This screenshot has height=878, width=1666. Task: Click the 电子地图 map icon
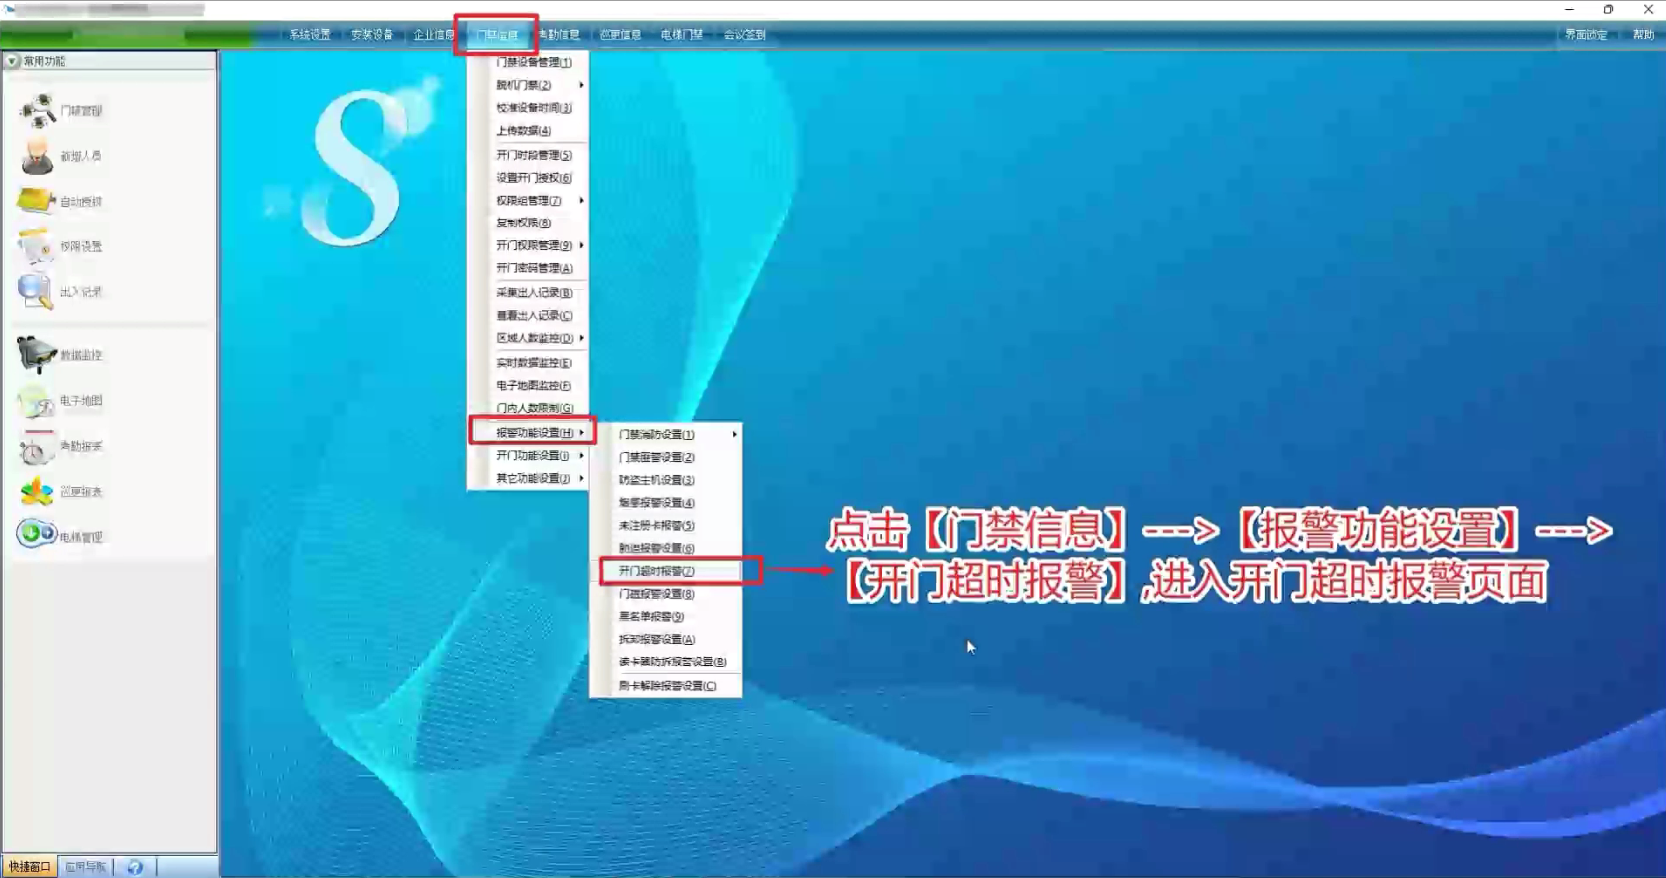36,401
